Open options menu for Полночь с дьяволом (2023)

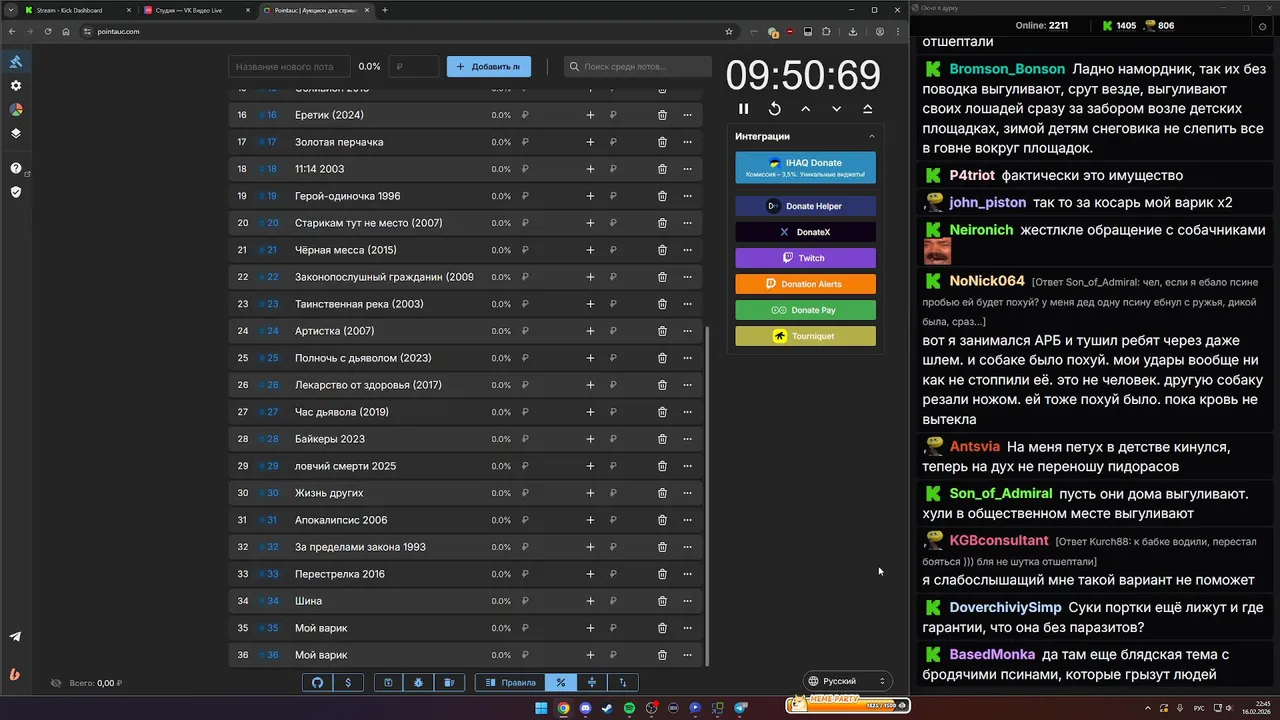[x=687, y=358]
